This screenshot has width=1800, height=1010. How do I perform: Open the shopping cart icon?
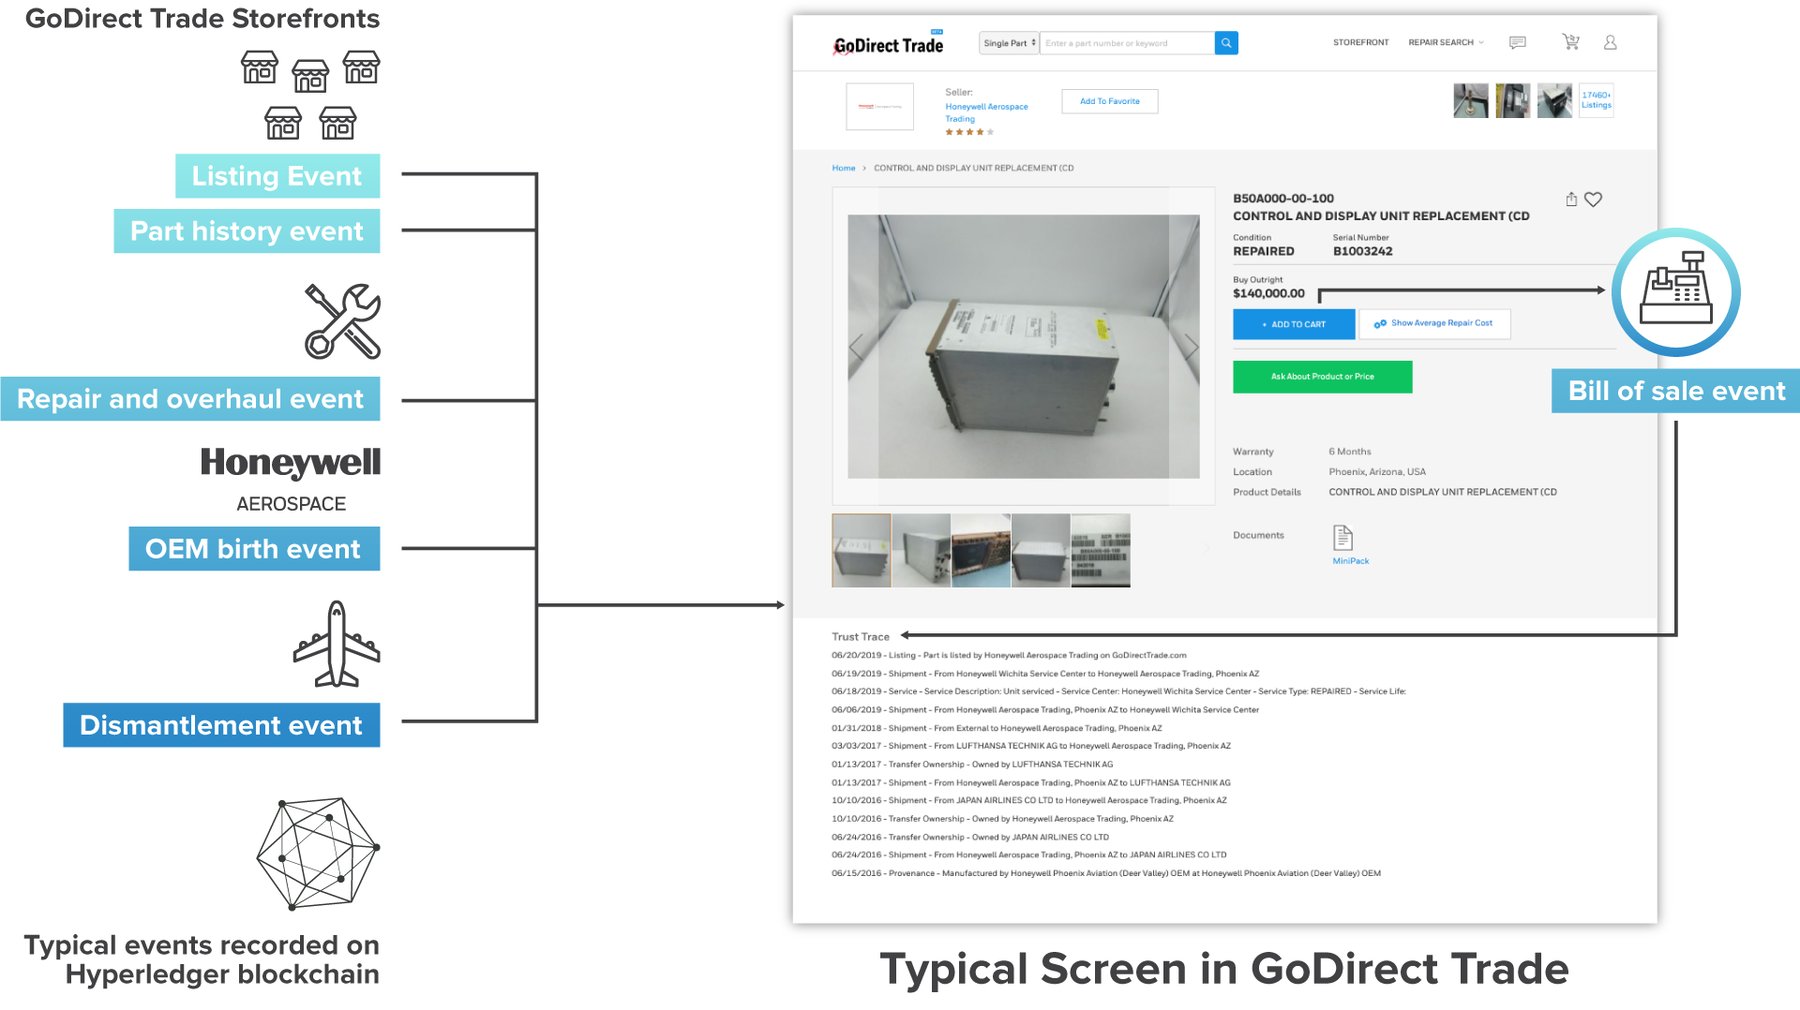click(1571, 42)
